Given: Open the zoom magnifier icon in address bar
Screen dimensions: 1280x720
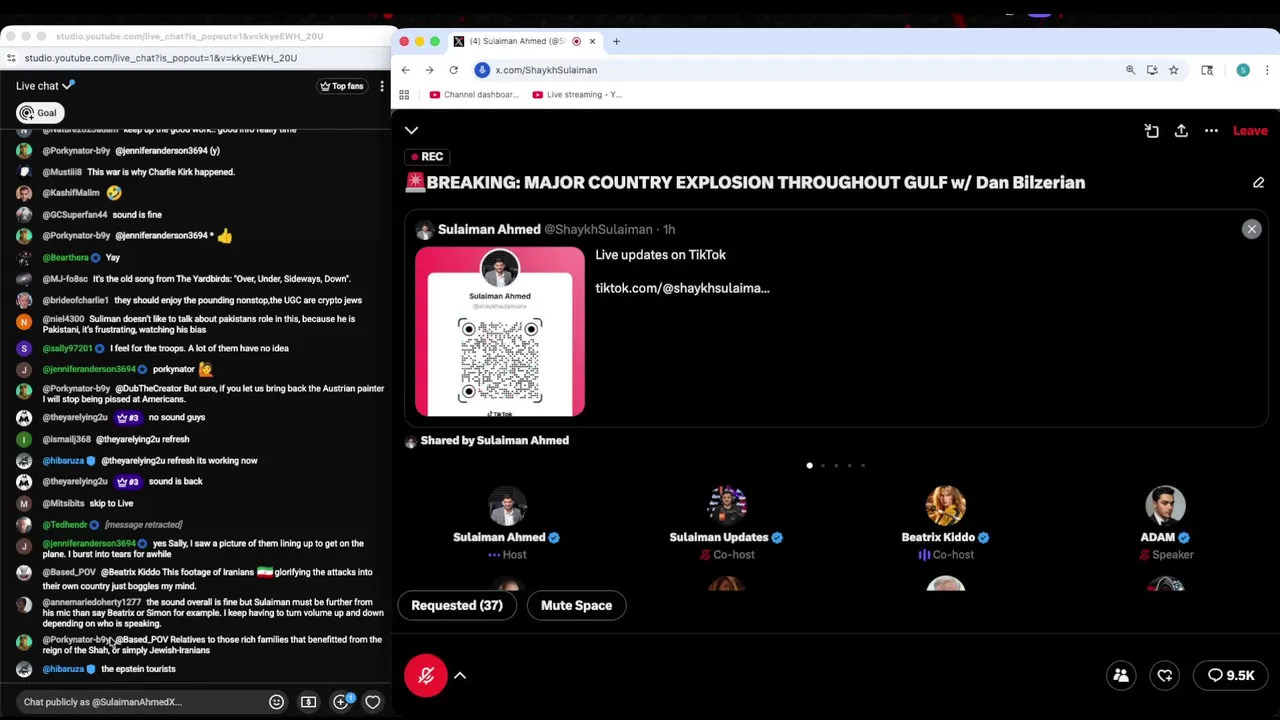Looking at the screenshot, I should point(1130,70).
